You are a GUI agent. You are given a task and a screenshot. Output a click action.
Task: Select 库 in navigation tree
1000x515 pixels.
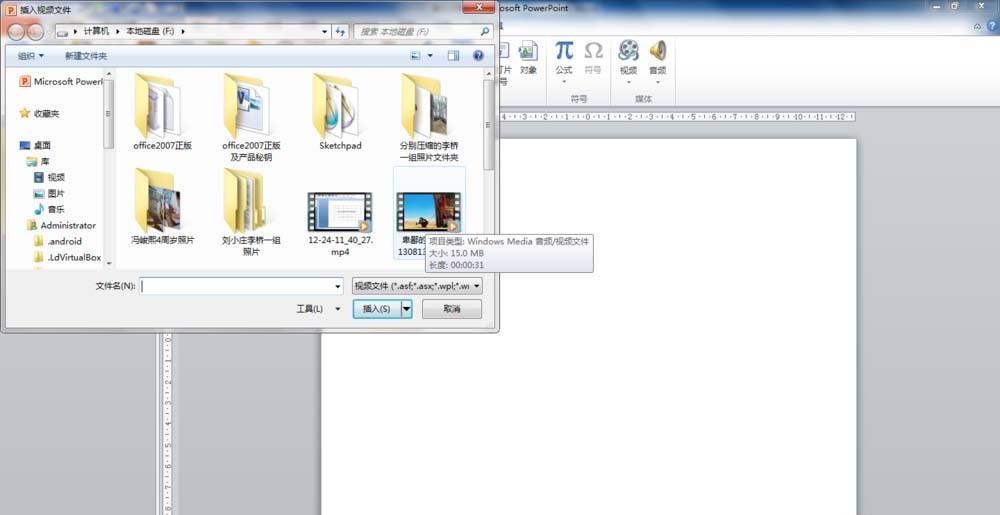pyautogui.click(x=38, y=161)
